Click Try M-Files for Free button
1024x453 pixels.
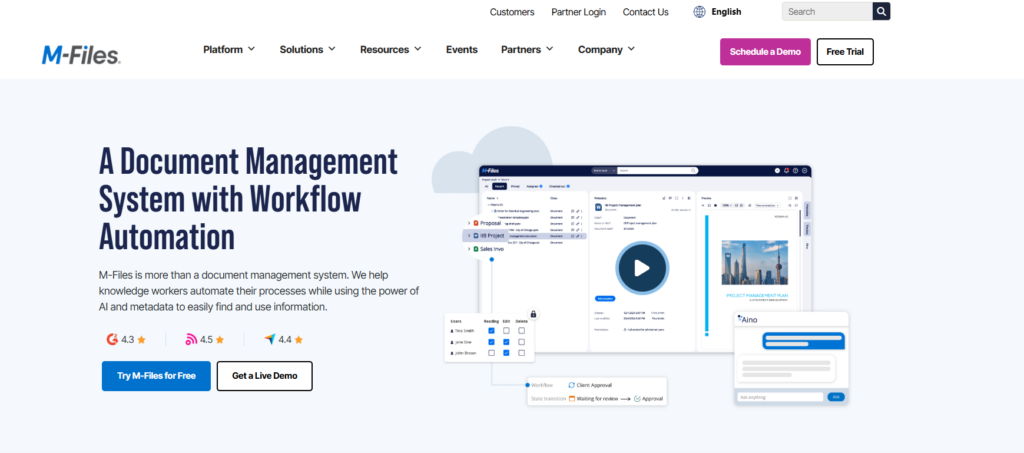click(156, 376)
